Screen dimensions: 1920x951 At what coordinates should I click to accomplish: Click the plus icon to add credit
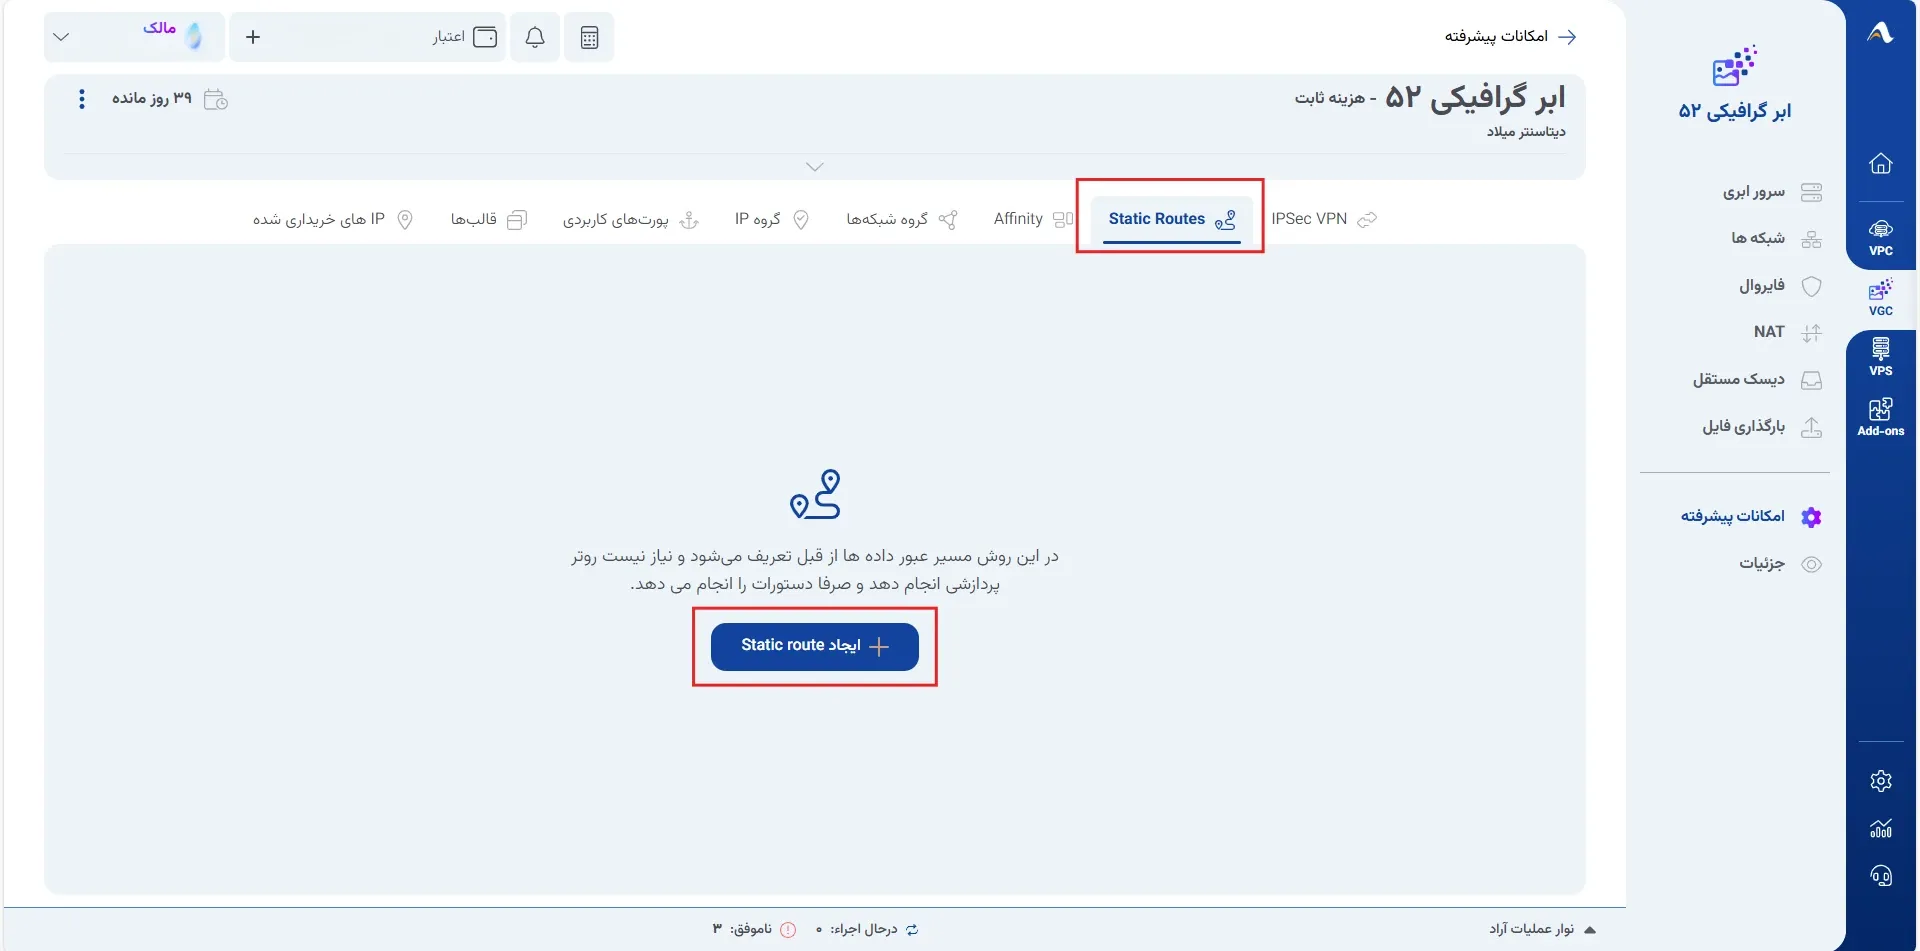point(253,37)
